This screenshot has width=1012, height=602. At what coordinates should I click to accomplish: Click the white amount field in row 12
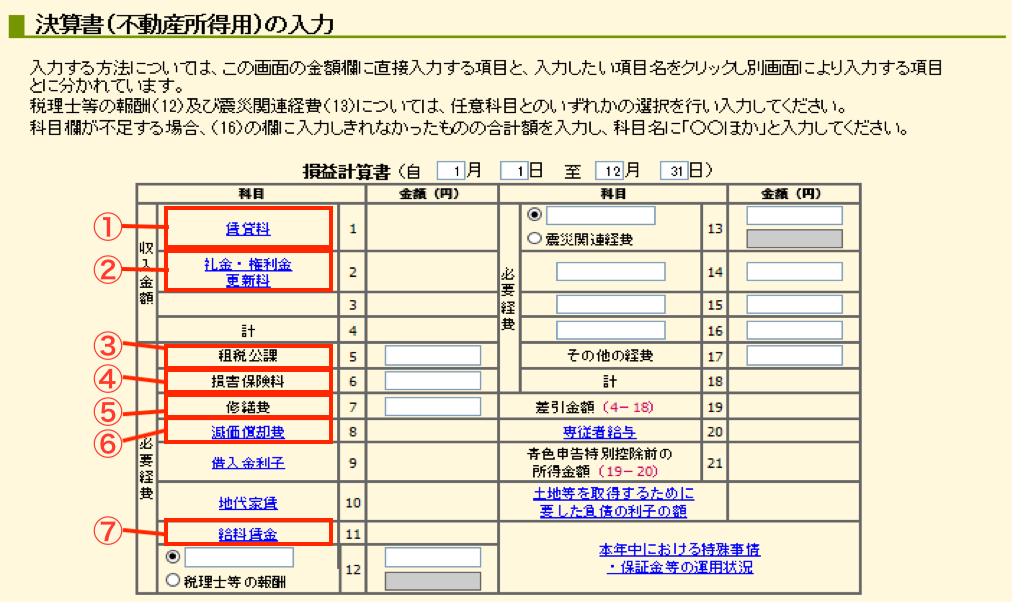pos(432,557)
